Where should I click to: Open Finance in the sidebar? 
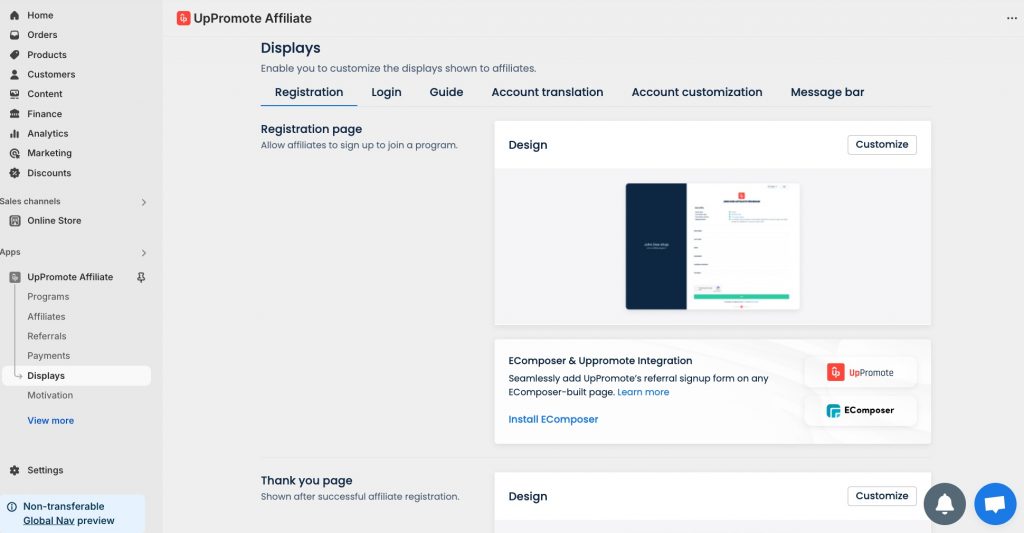(x=44, y=114)
